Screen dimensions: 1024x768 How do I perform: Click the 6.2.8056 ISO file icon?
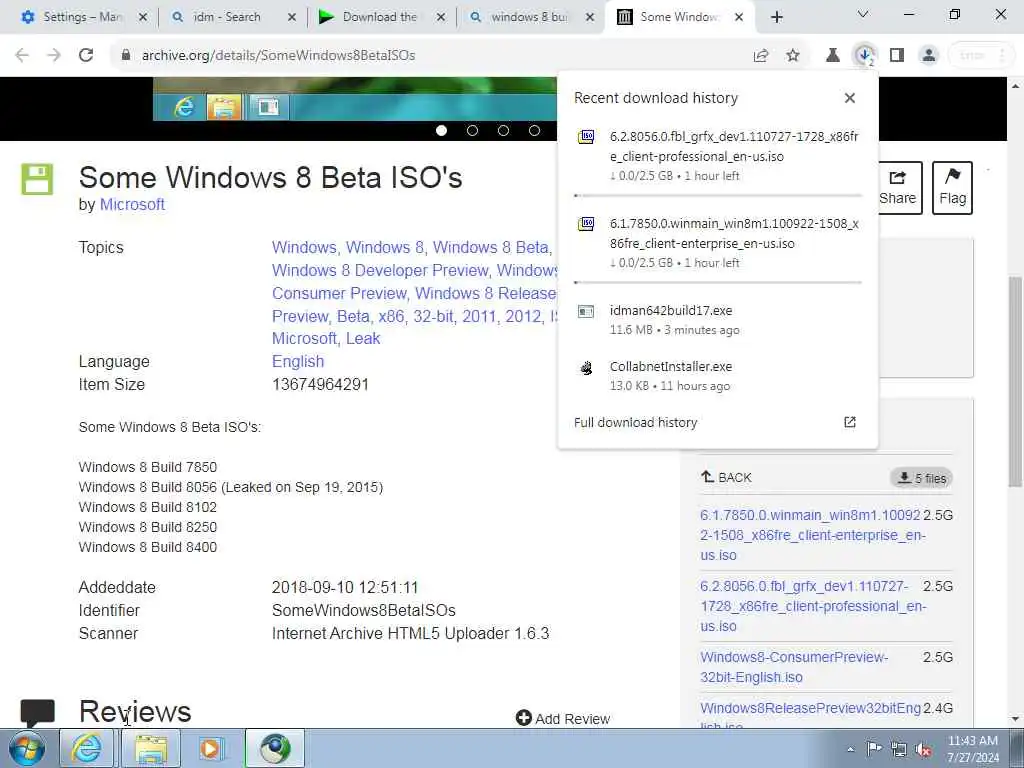click(586, 137)
